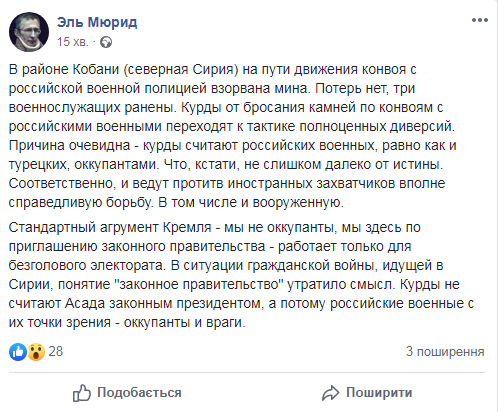Image resolution: width=498 pixels, height=412 pixels.
Task: Open the Эль Мюрид author name link
Action: 97,22
